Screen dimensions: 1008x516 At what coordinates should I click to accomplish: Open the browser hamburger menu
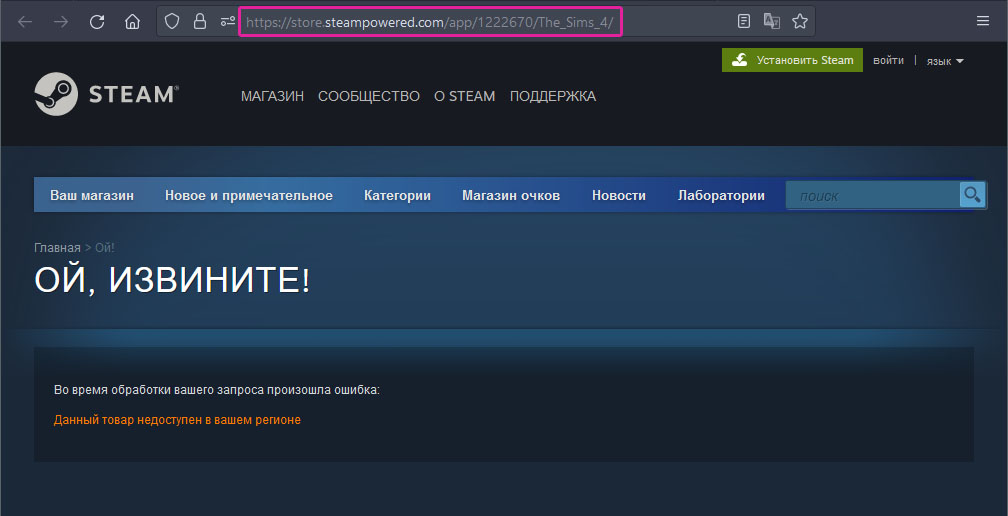[x=982, y=21]
